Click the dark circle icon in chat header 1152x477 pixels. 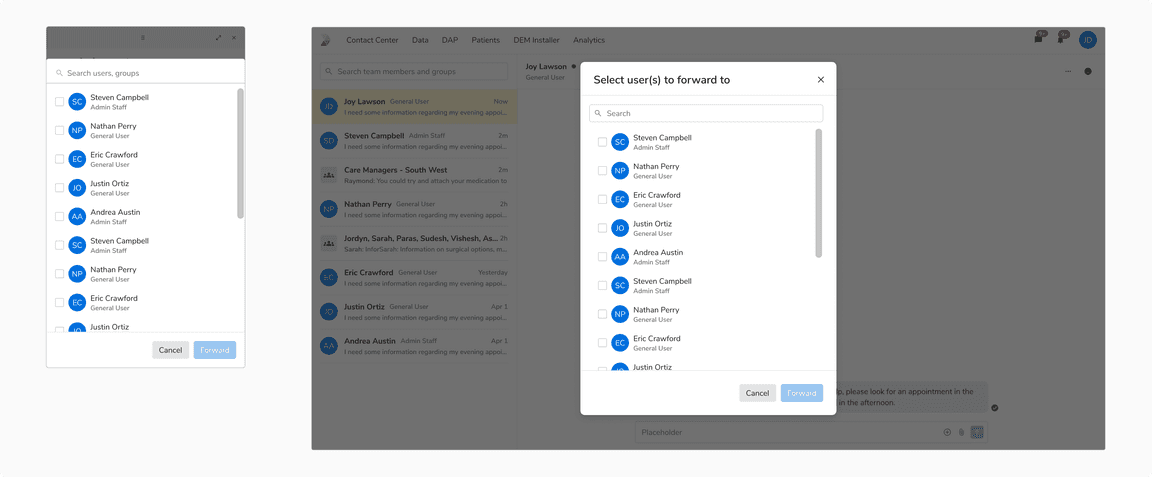coord(1087,71)
